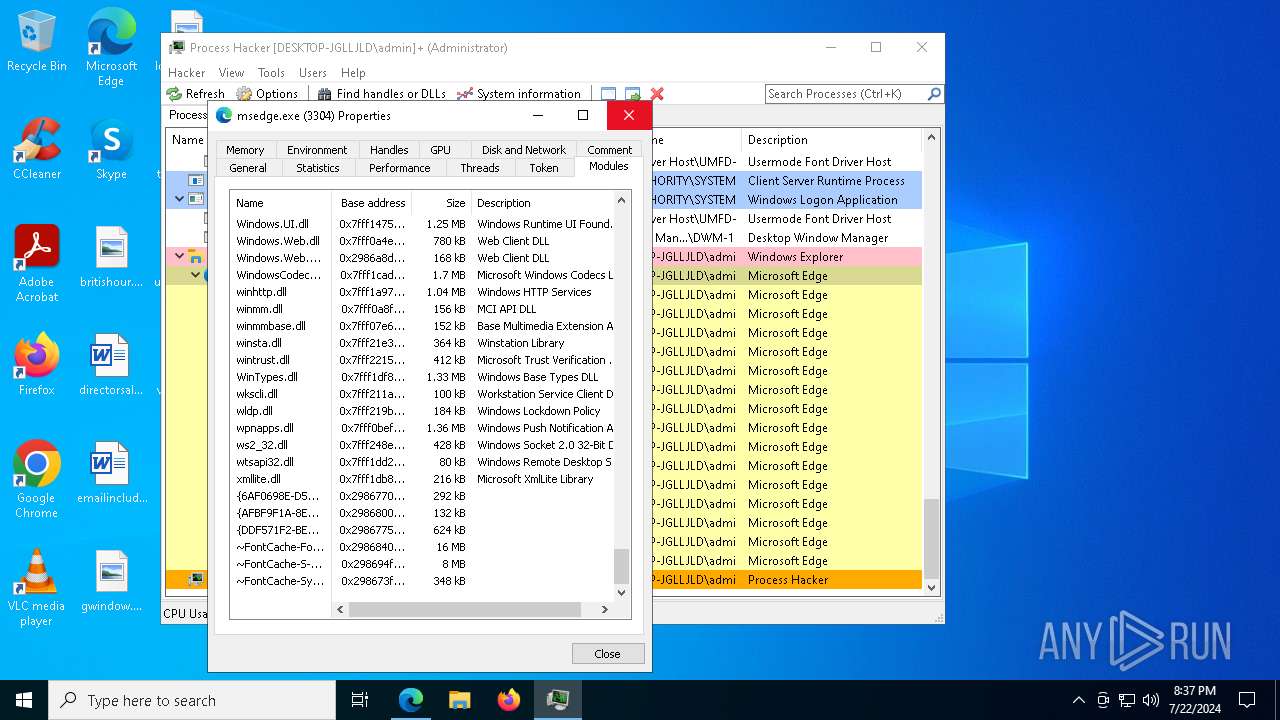The image size is (1280, 720).
Task: Select the Adobe Acrobat desktop shortcut
Action: 37,264
